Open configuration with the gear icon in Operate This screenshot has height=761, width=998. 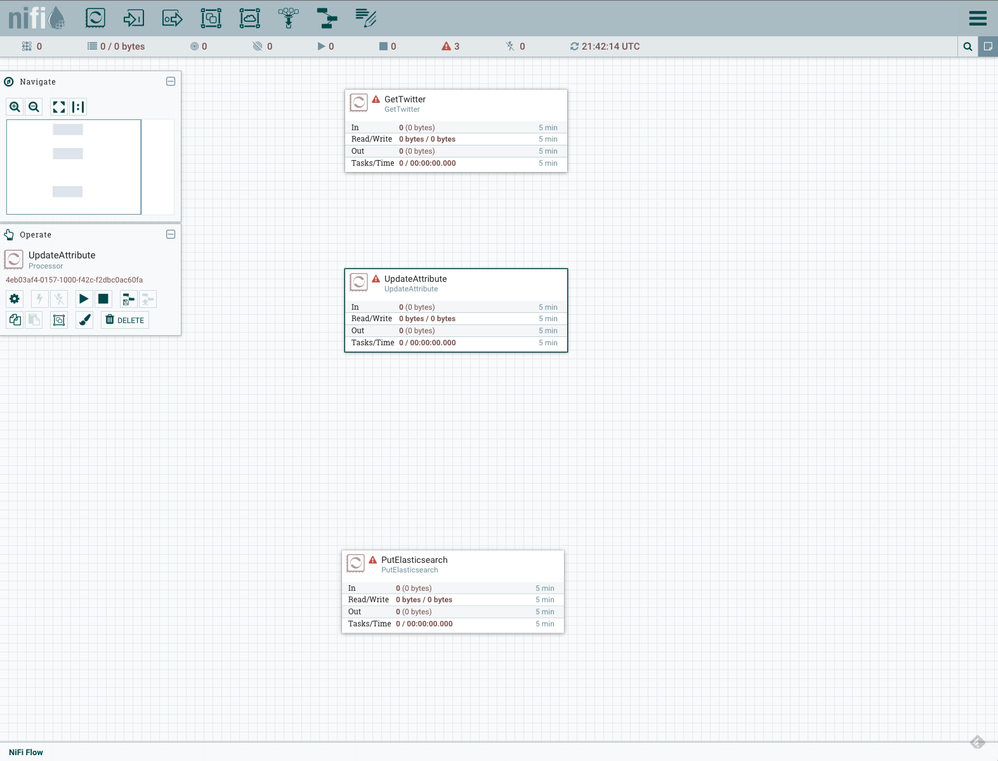(14, 298)
